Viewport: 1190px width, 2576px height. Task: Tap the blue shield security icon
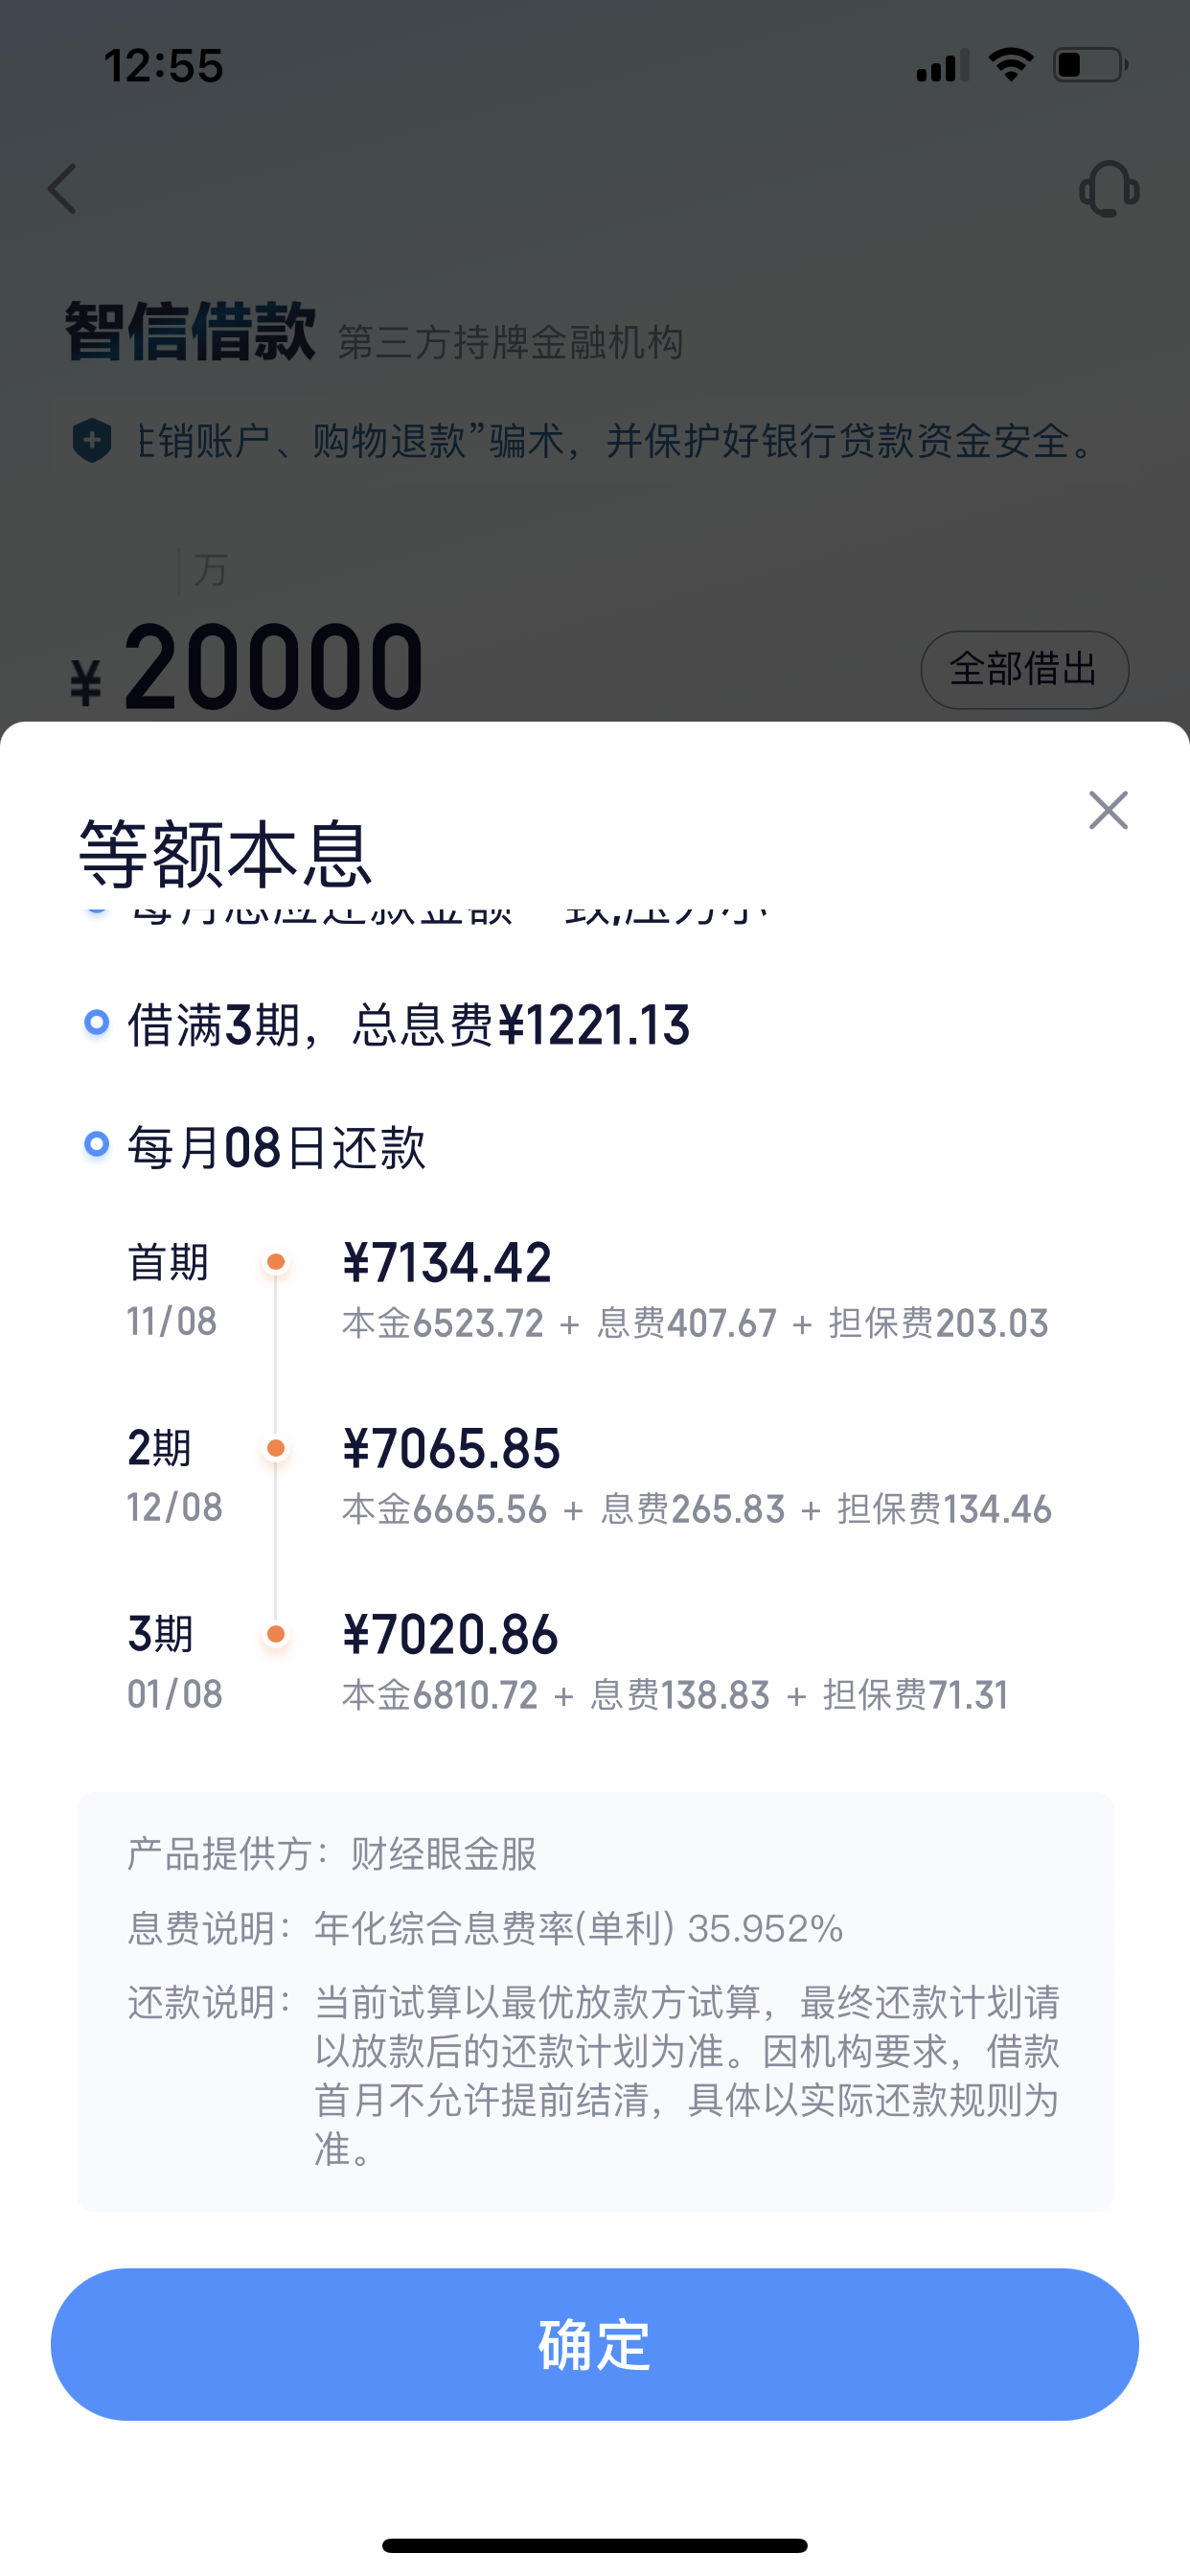click(92, 440)
